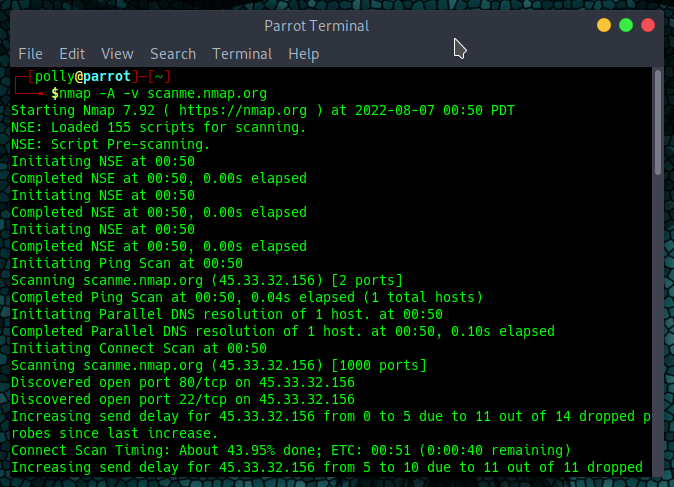Viewport: 674px width, 487px height.
Task: Open the File menu
Action: (x=31, y=54)
